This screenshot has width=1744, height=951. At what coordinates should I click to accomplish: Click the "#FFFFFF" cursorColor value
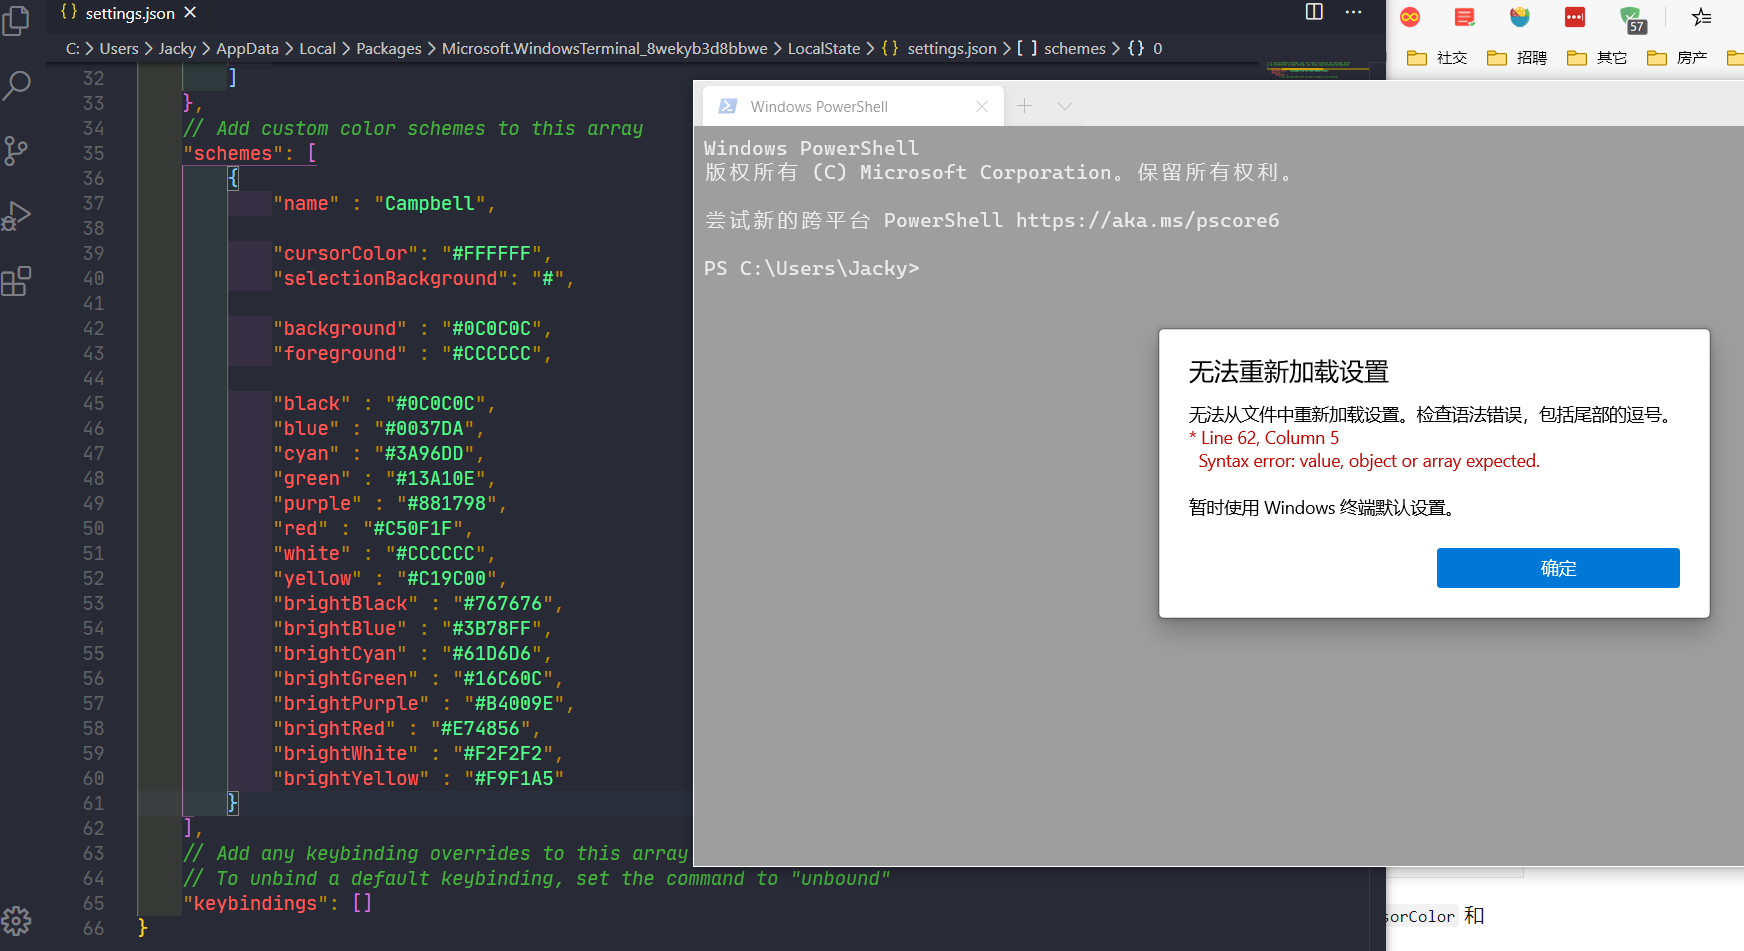pyautogui.click(x=491, y=253)
